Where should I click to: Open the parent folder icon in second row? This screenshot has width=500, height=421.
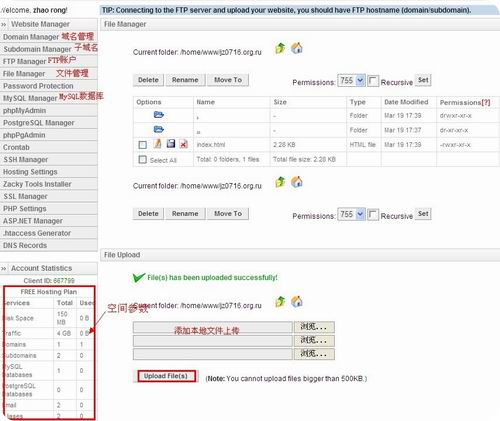159,129
